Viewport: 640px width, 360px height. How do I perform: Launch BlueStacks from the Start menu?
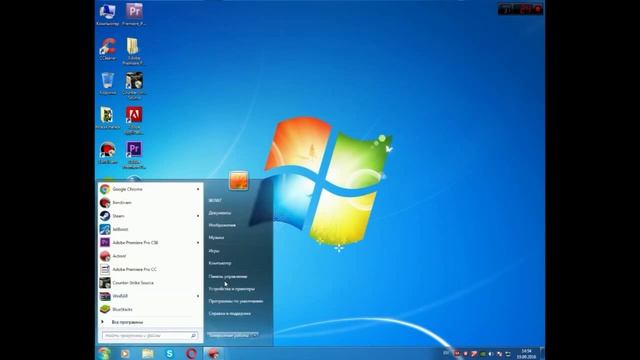click(150, 309)
